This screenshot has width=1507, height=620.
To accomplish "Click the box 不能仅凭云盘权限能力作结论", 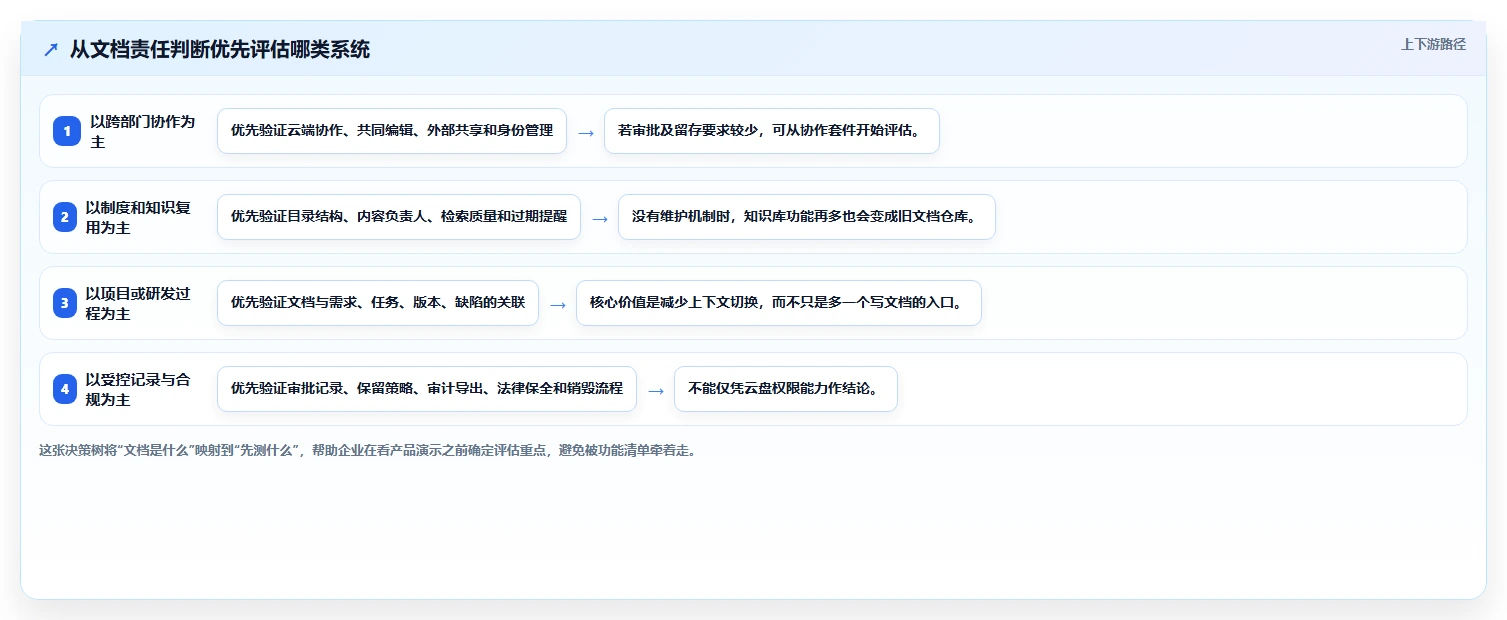I will pyautogui.click(x=786, y=389).
